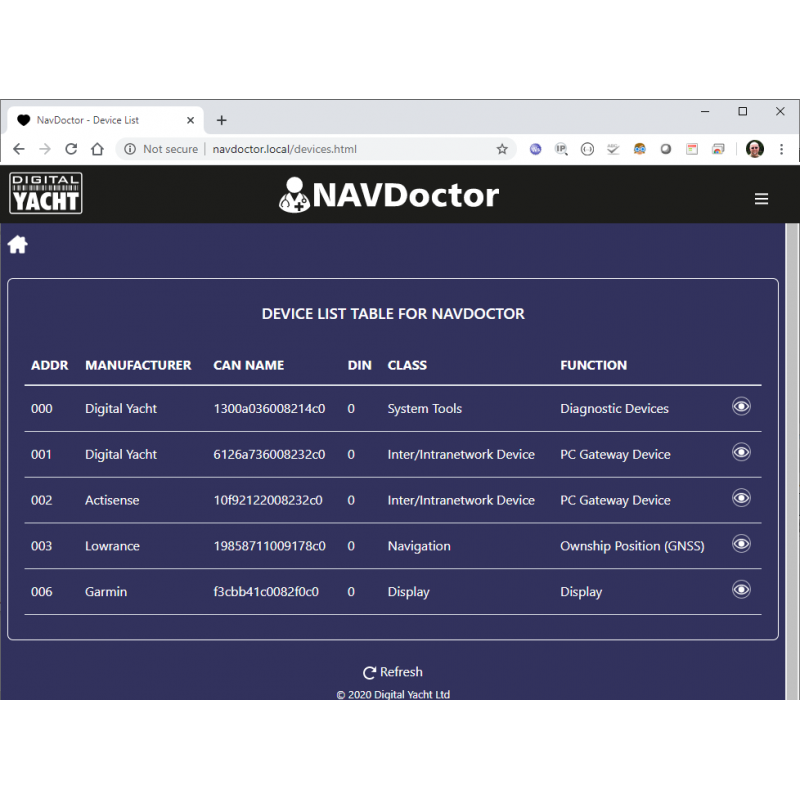Show details for Lowrance navigation device
This screenshot has height=800, width=800.
tap(741, 544)
